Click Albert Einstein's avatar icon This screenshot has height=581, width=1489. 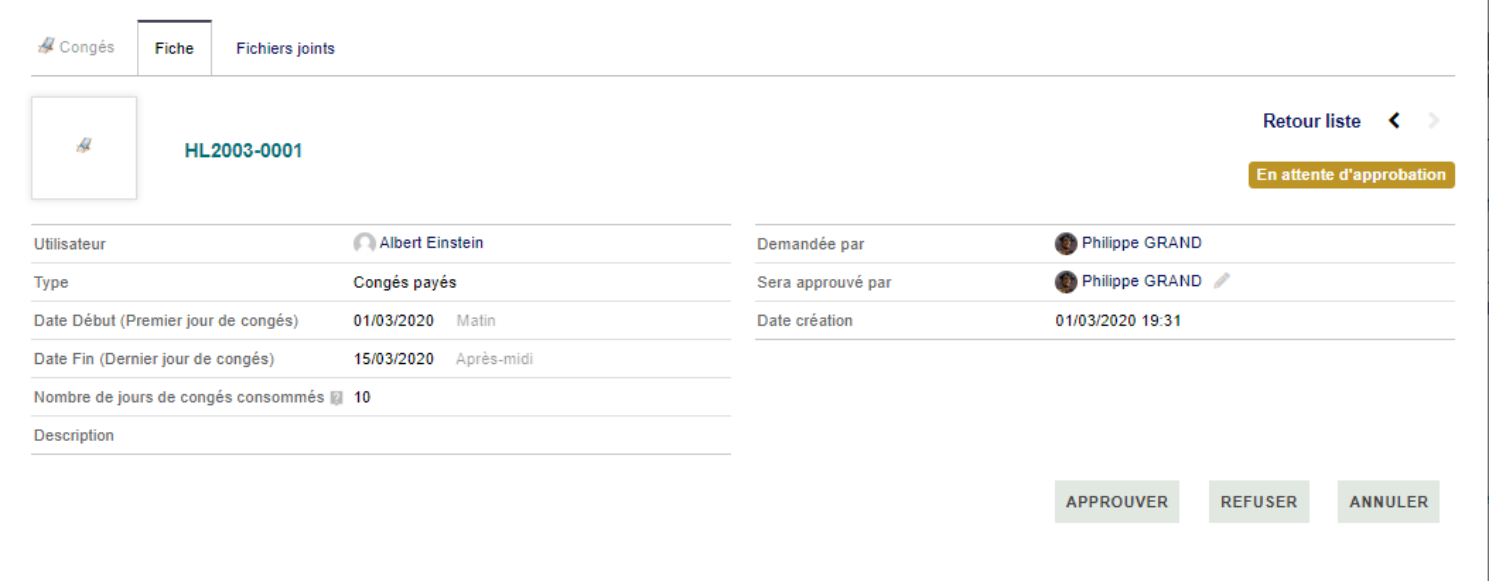coord(365,243)
